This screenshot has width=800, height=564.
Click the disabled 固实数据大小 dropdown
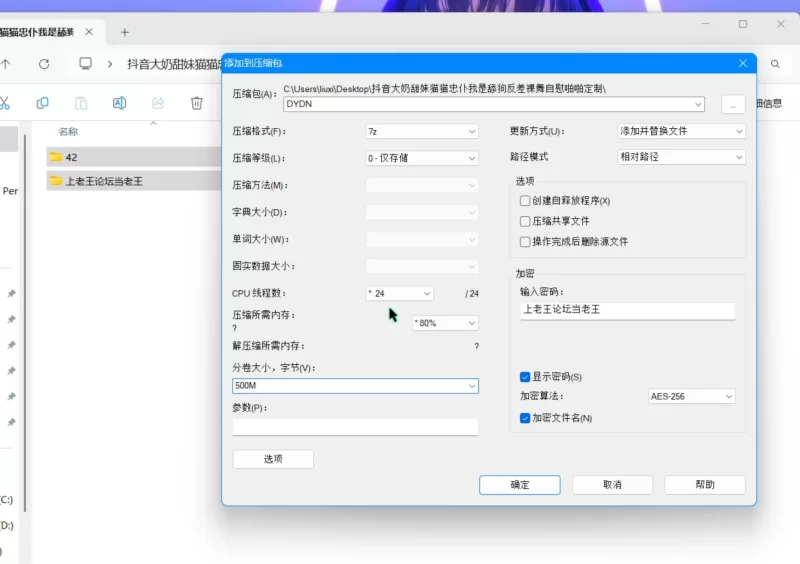pos(422,266)
